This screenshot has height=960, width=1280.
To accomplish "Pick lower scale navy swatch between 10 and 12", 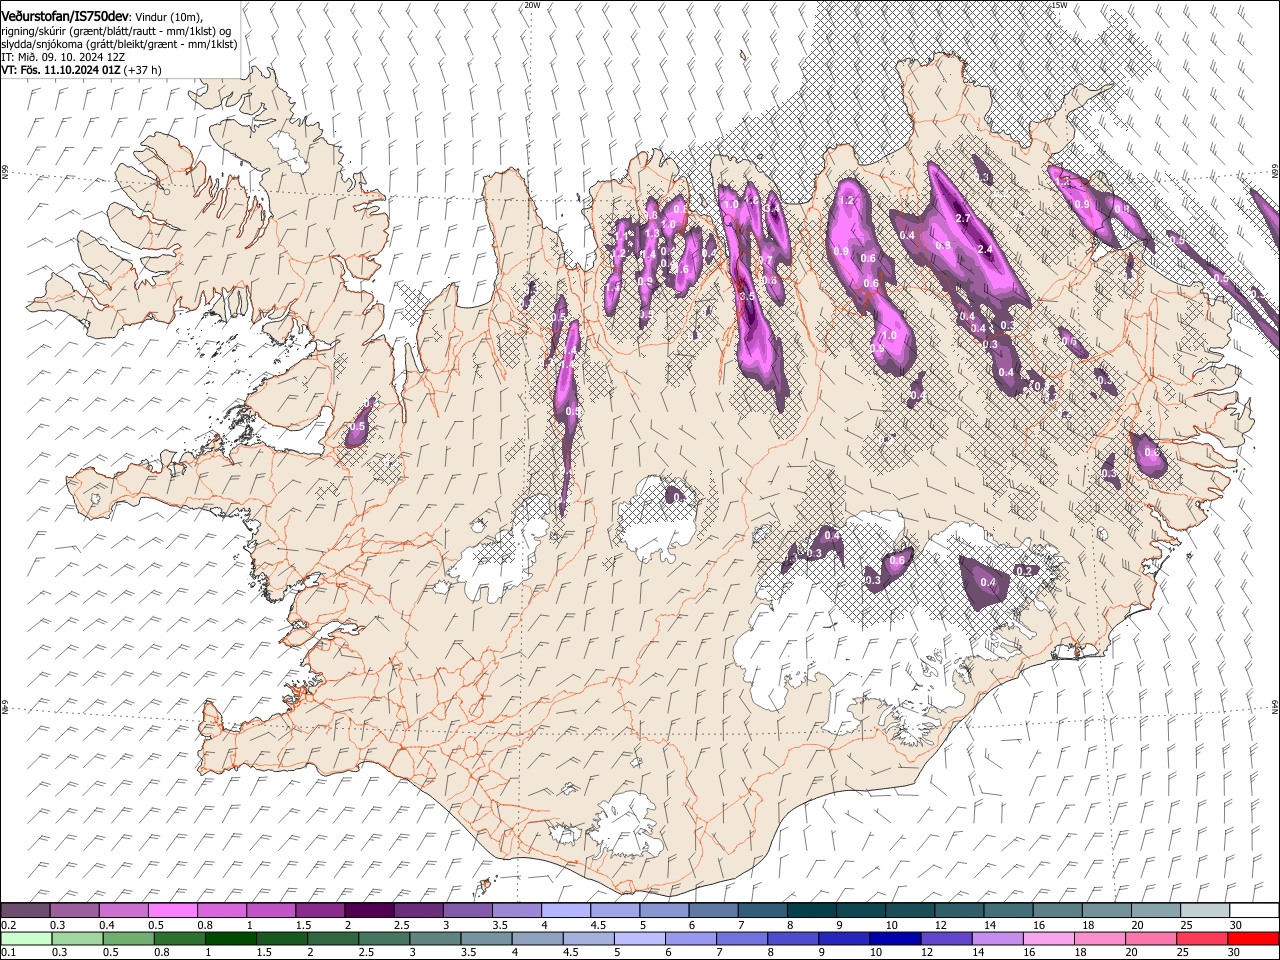I will pos(896,938).
